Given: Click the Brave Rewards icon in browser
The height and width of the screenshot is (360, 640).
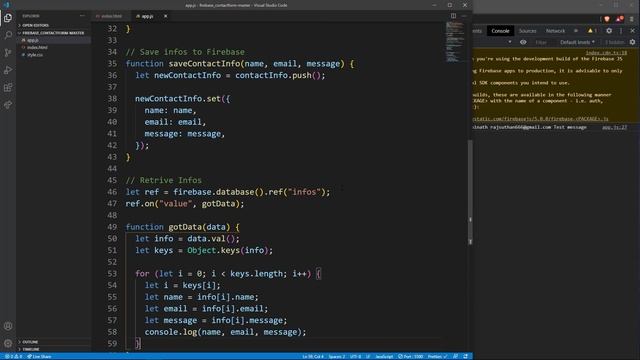Looking at the screenshot, I should click(x=620, y=19).
